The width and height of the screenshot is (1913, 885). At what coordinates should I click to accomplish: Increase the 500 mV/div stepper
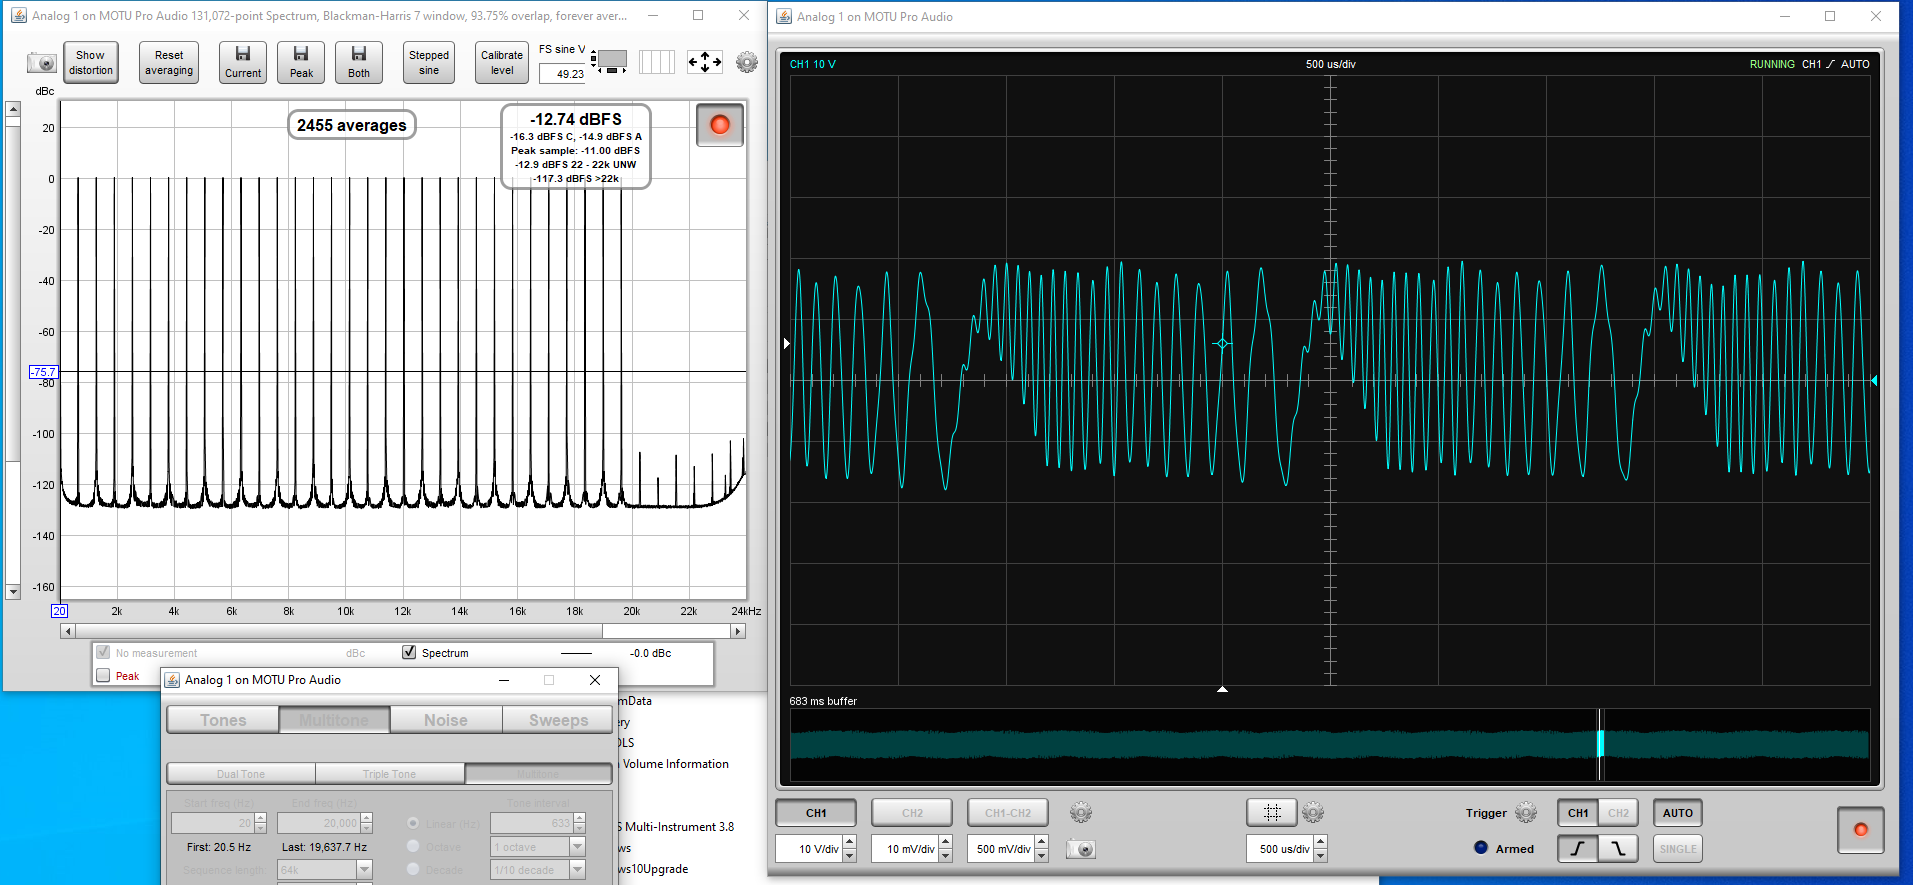click(1041, 842)
